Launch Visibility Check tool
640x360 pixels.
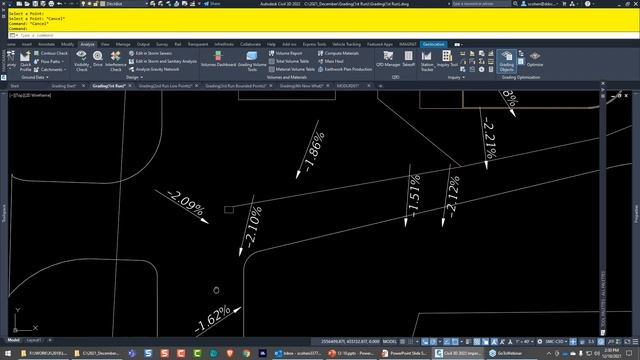click(x=82, y=61)
